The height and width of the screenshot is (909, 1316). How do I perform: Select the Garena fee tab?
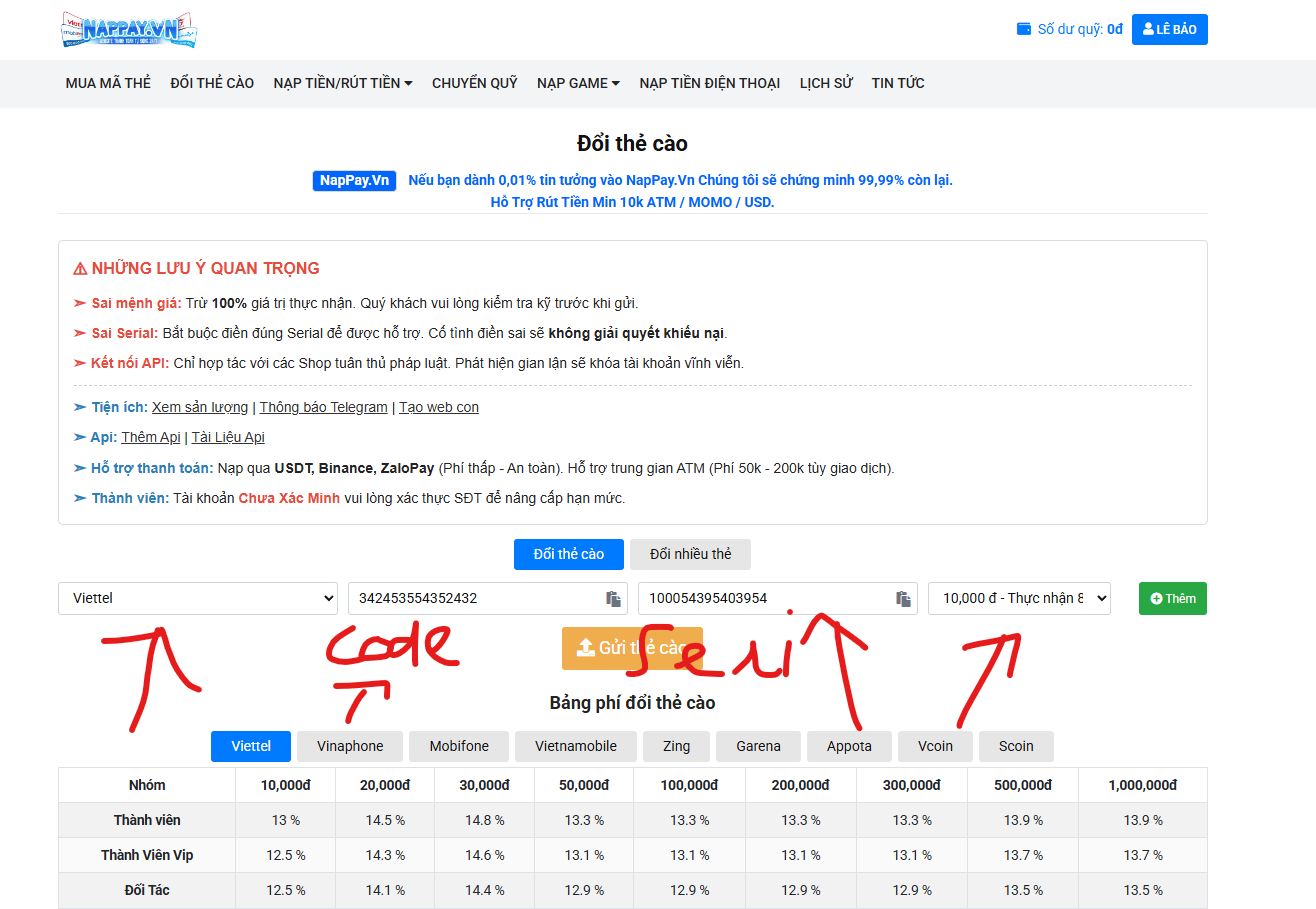(758, 746)
